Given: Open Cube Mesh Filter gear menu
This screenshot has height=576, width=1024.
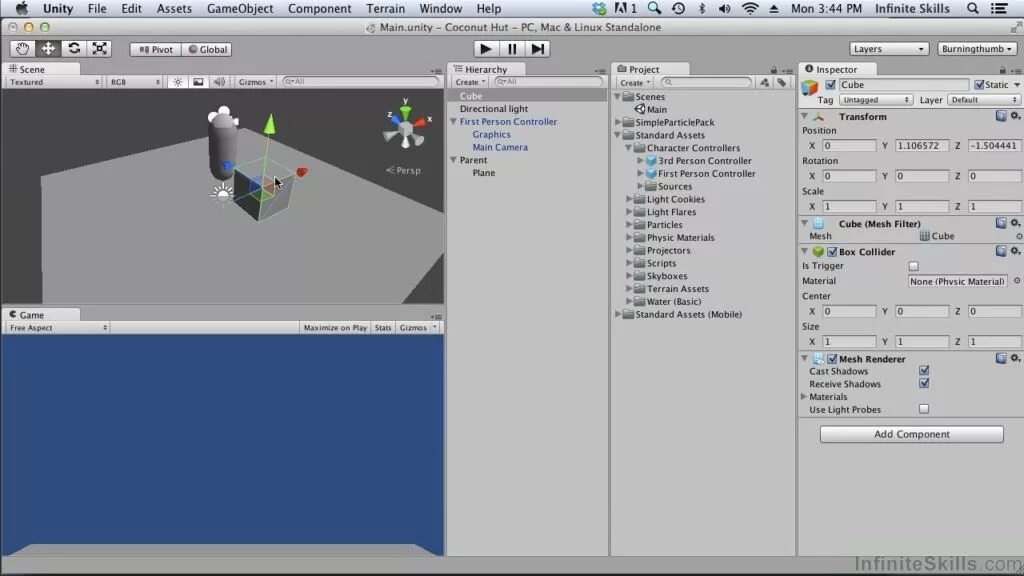Looking at the screenshot, I should coord(1015,223).
